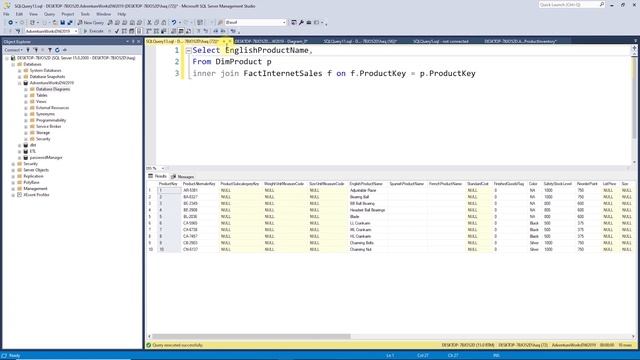Switch to the Results tab
The image size is (640, 360).
tap(158, 176)
